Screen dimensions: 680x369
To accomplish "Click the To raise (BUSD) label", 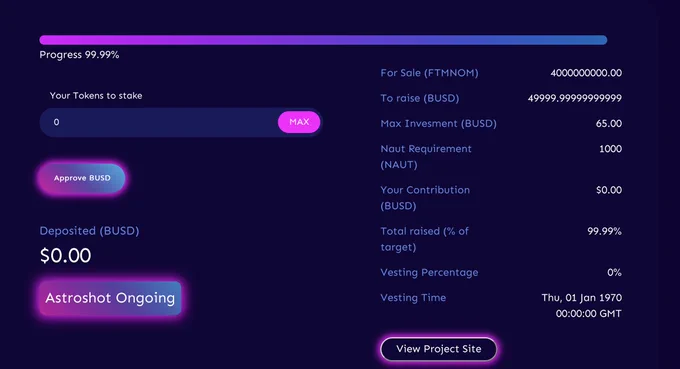I will [x=420, y=98].
